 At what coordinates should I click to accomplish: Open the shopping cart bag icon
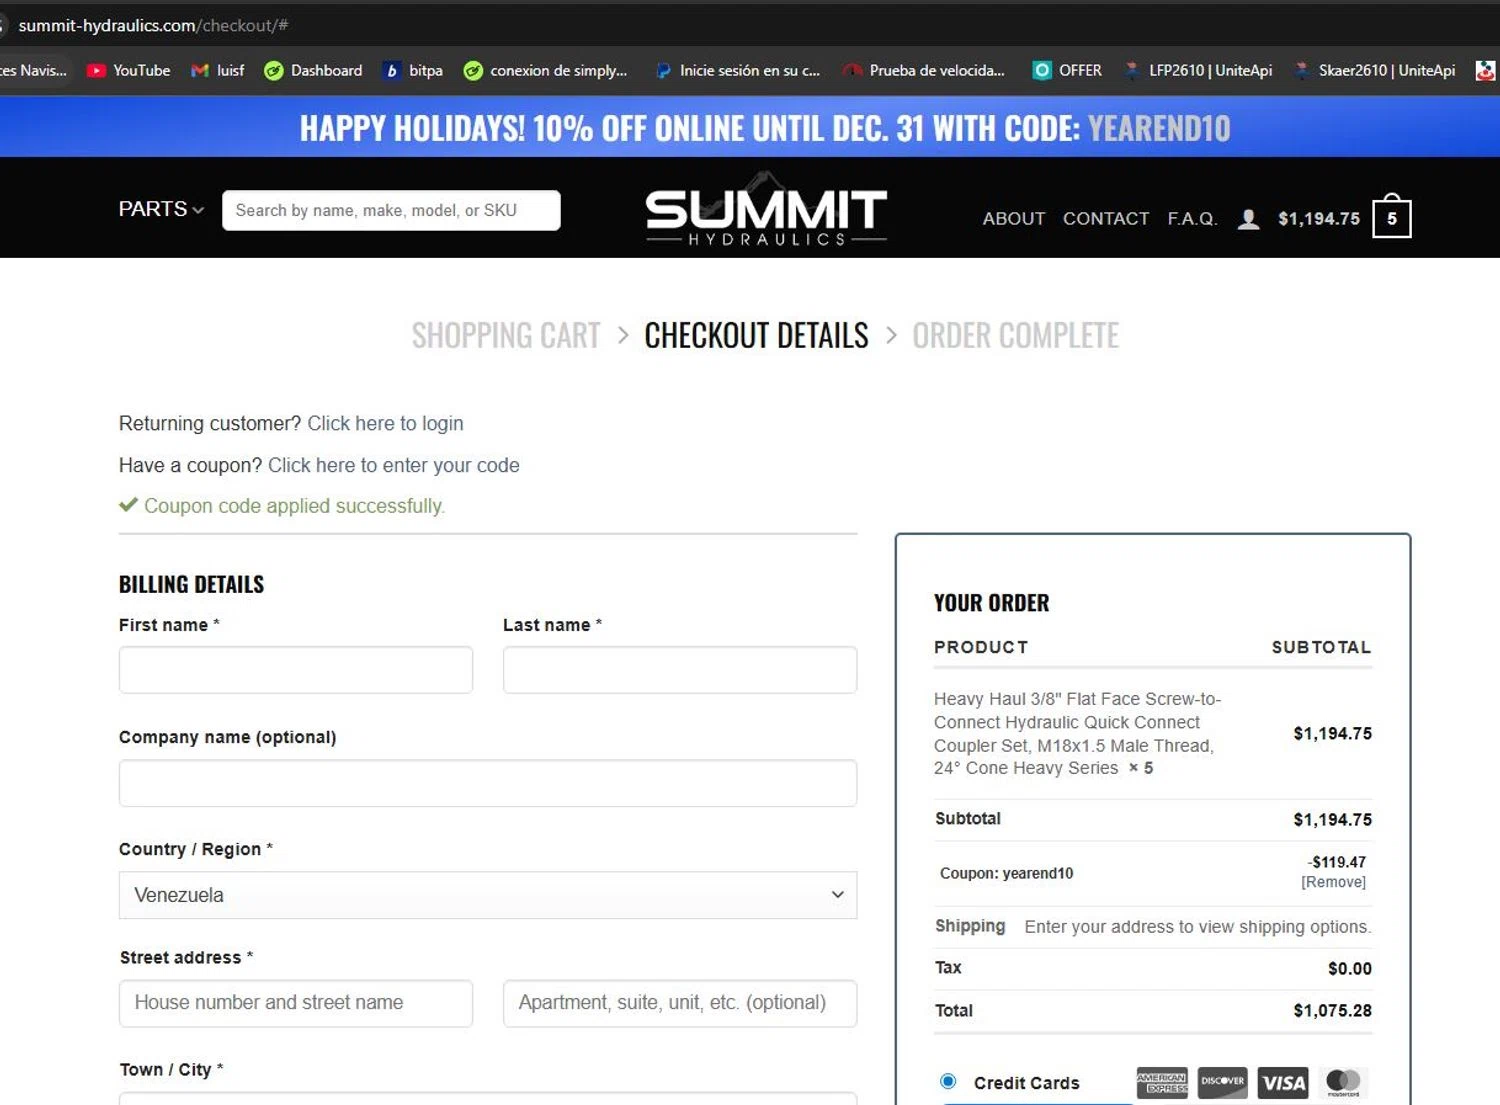tap(1391, 216)
